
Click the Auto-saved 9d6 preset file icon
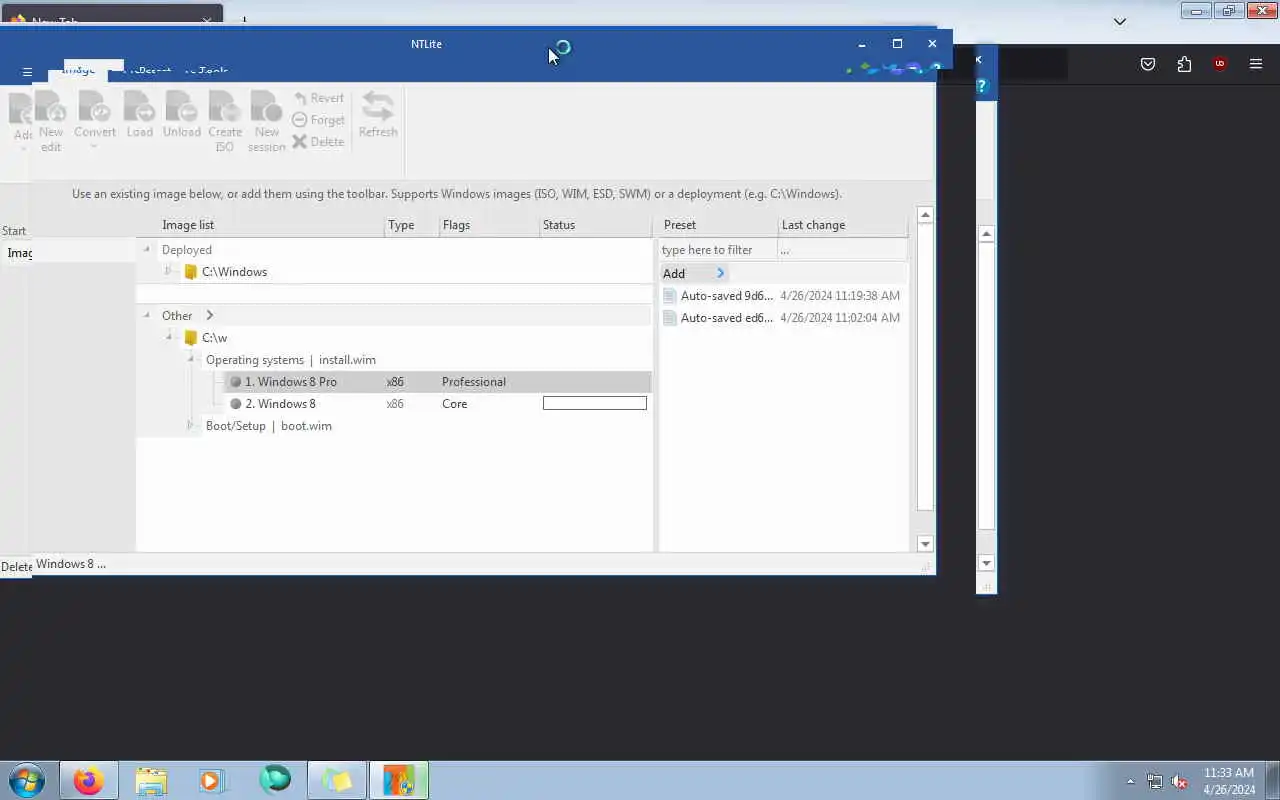pyautogui.click(x=670, y=296)
